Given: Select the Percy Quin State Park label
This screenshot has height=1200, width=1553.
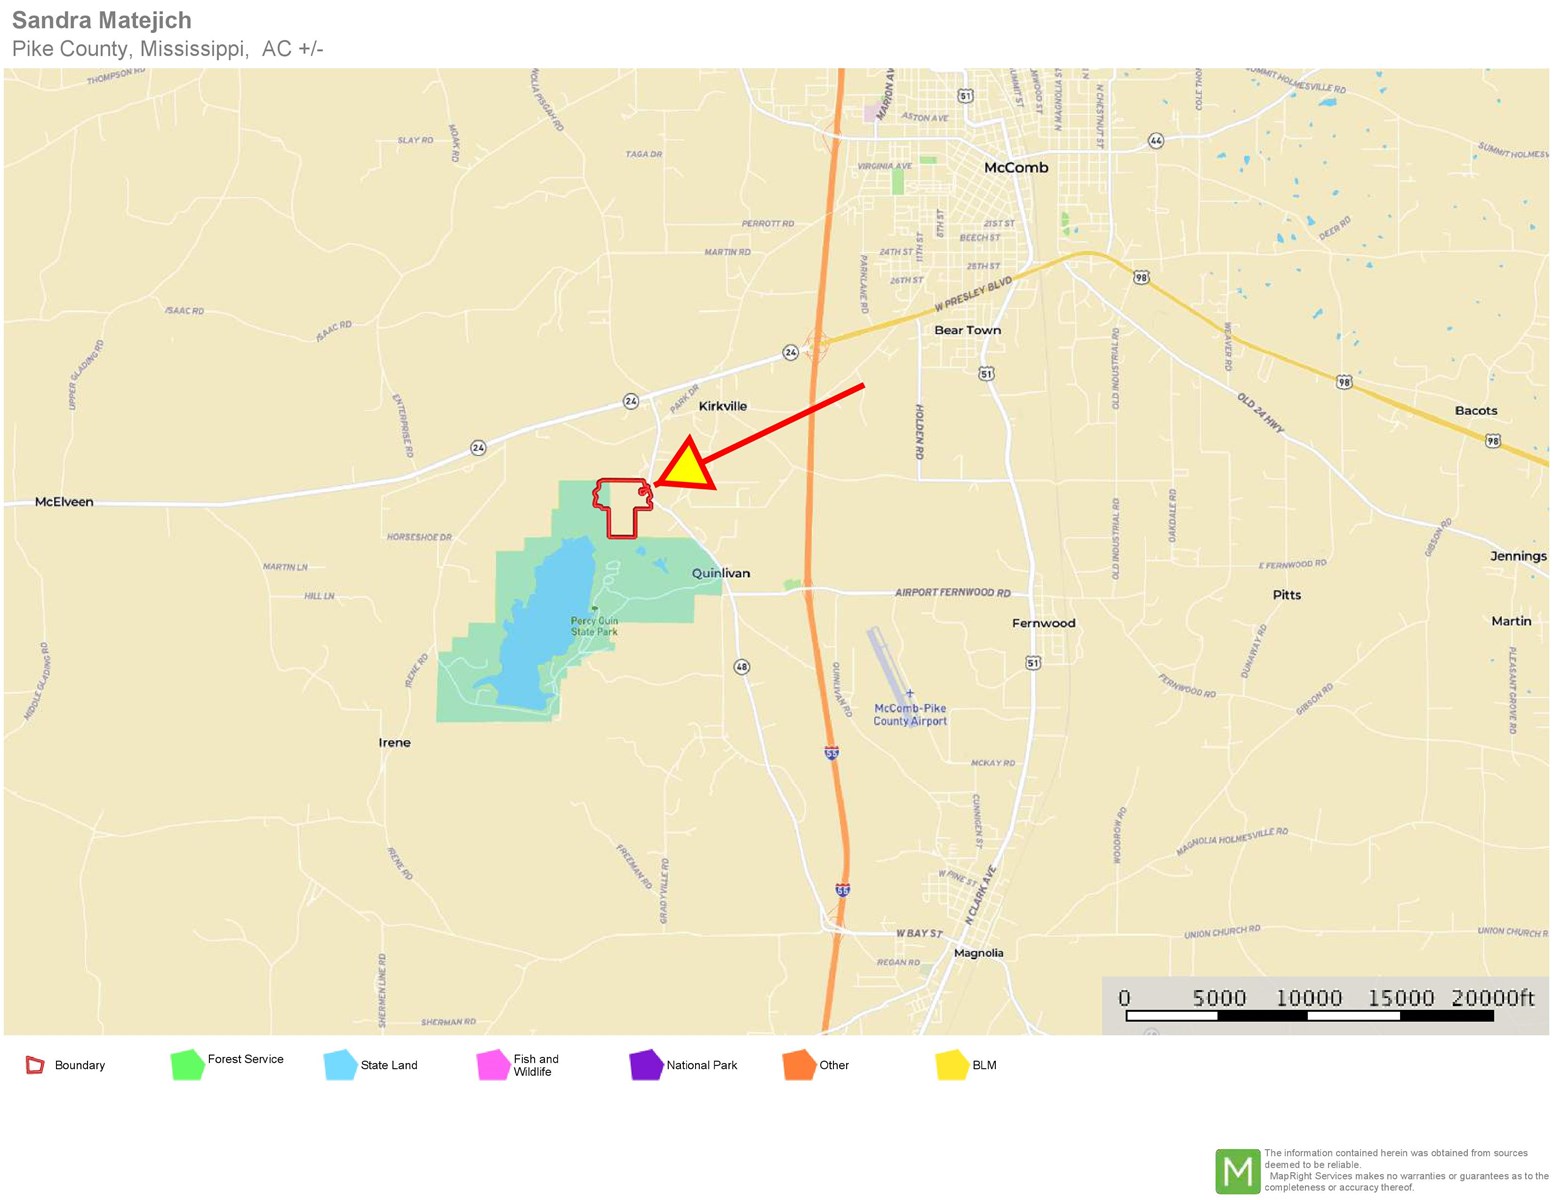Looking at the screenshot, I should (594, 626).
